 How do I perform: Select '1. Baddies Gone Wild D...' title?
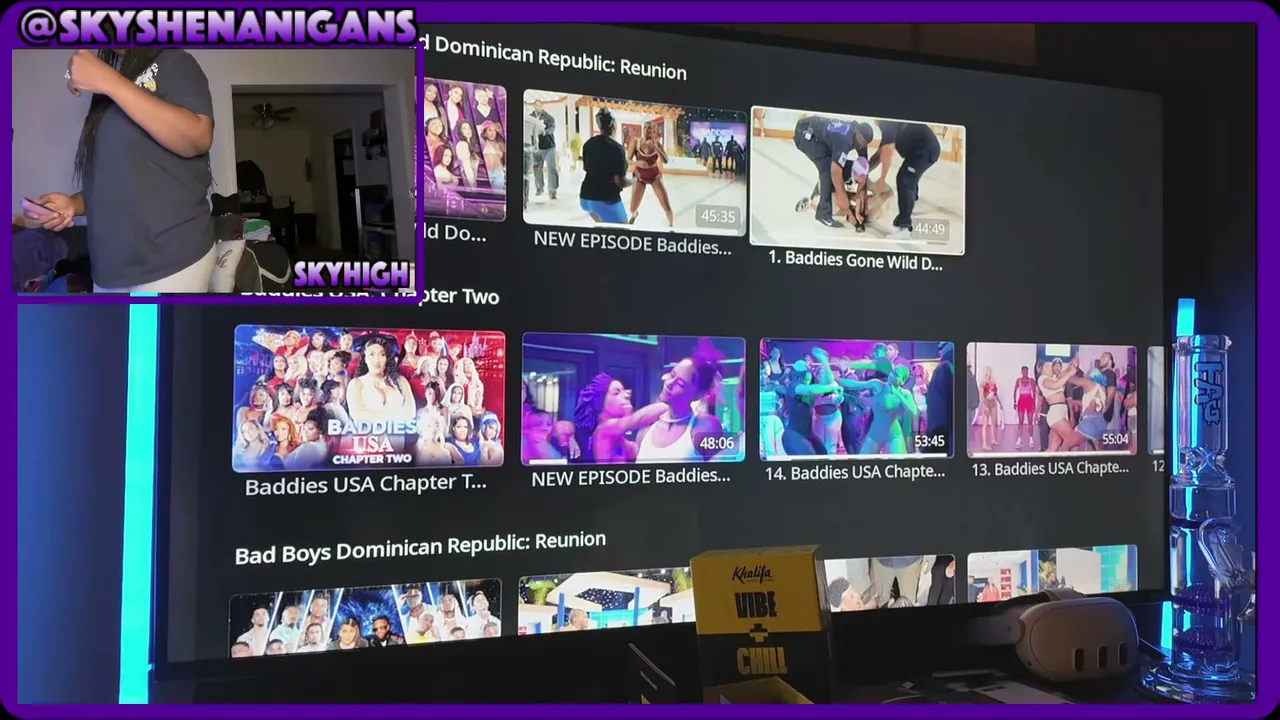(x=855, y=260)
